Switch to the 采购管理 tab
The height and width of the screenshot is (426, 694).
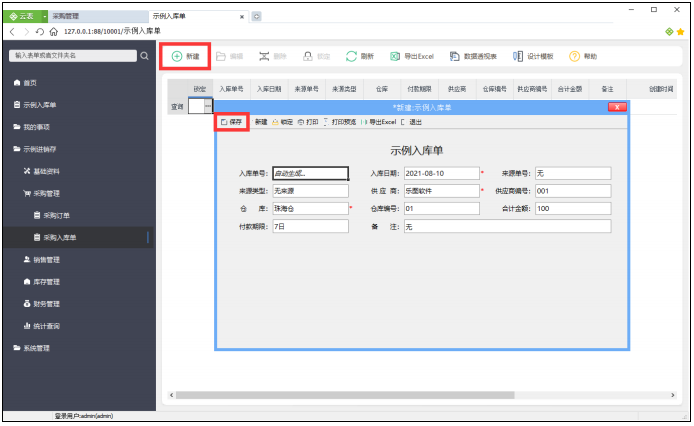[x=98, y=16]
